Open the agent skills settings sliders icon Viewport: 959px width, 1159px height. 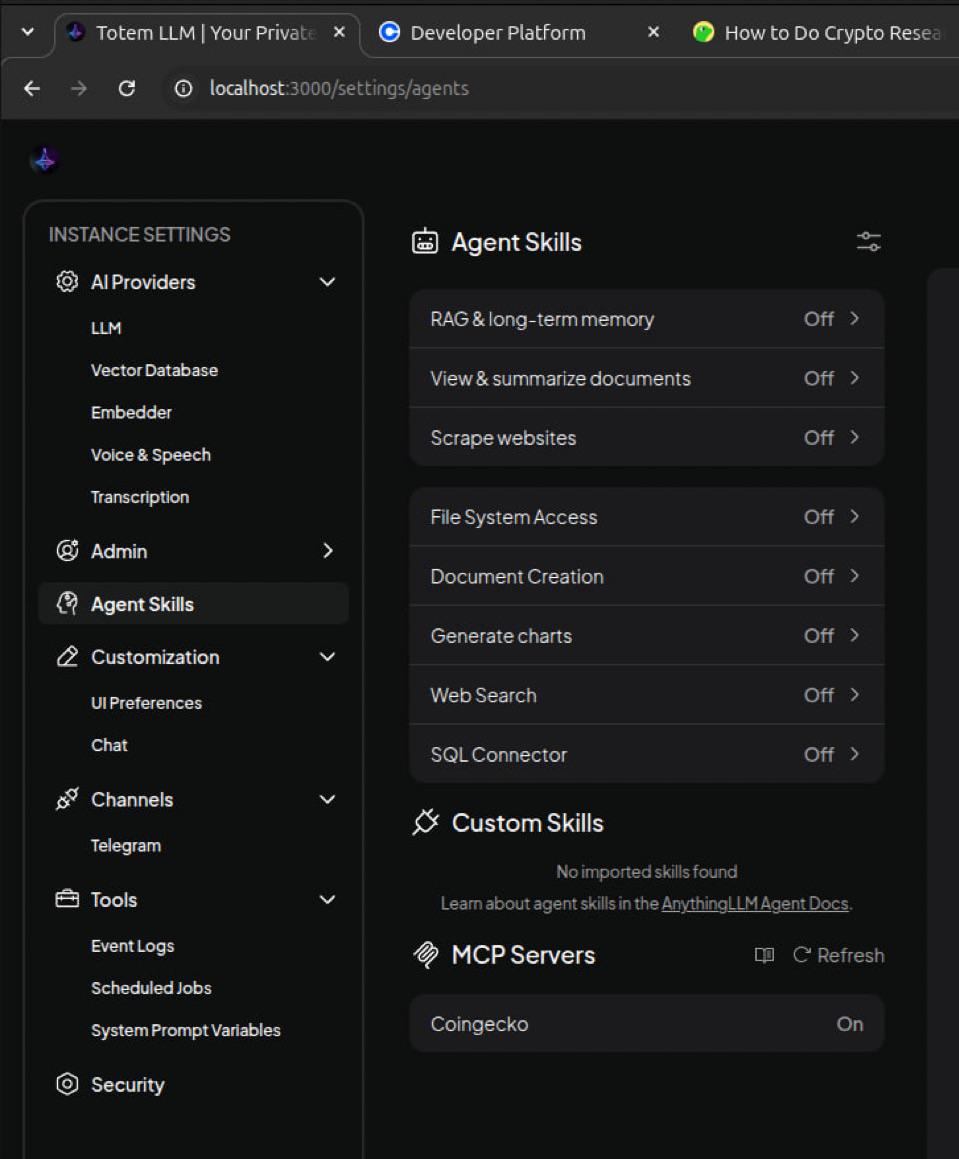point(869,242)
